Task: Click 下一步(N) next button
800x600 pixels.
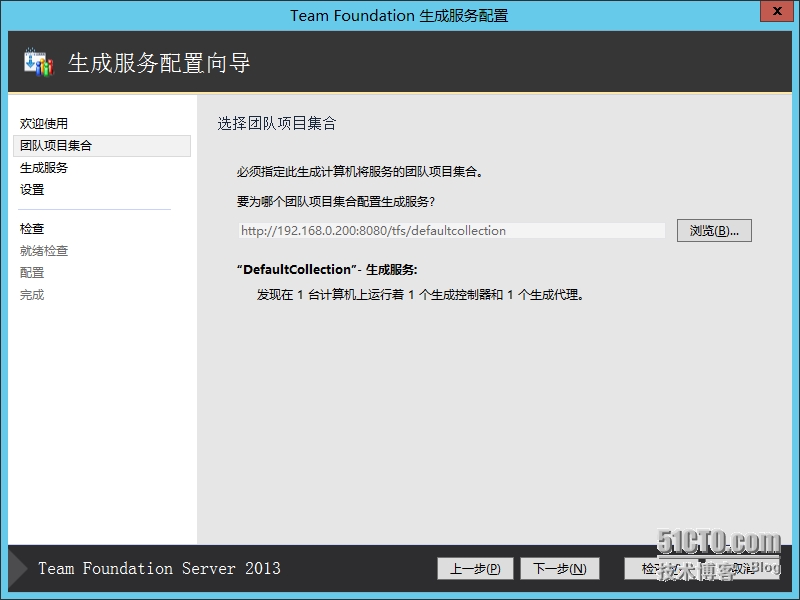Action: click(560, 568)
